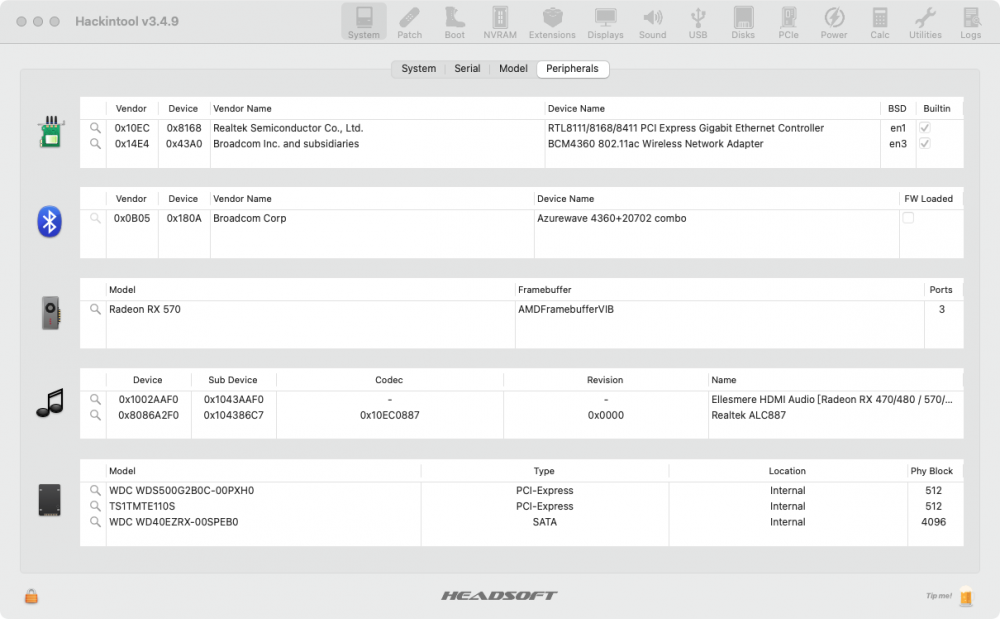Open the Calc calculator tool

point(879,23)
